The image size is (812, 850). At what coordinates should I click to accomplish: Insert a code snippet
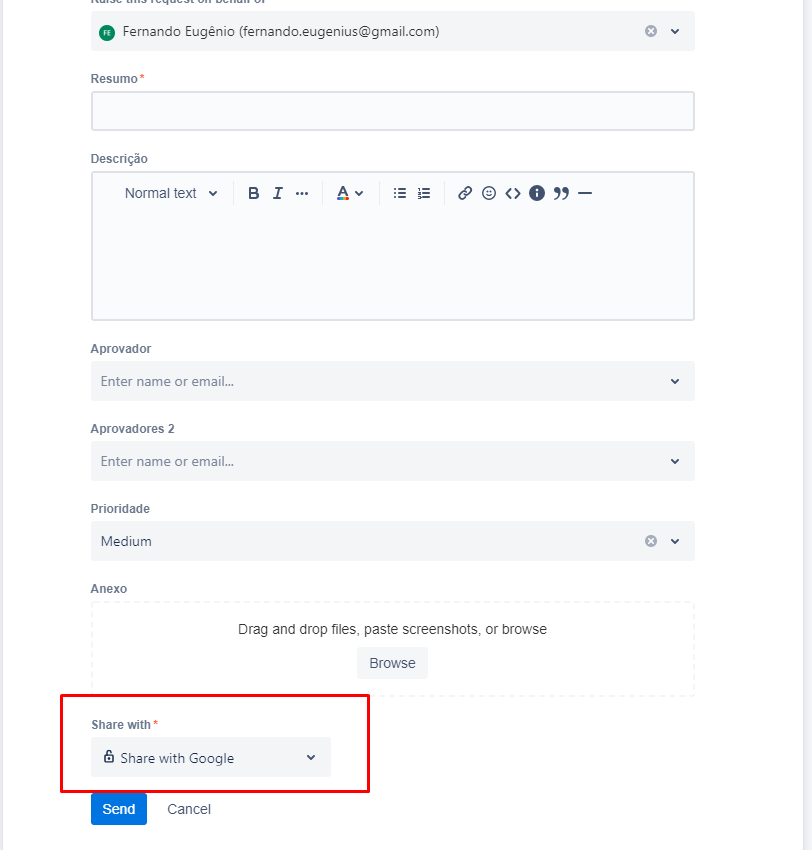click(513, 193)
